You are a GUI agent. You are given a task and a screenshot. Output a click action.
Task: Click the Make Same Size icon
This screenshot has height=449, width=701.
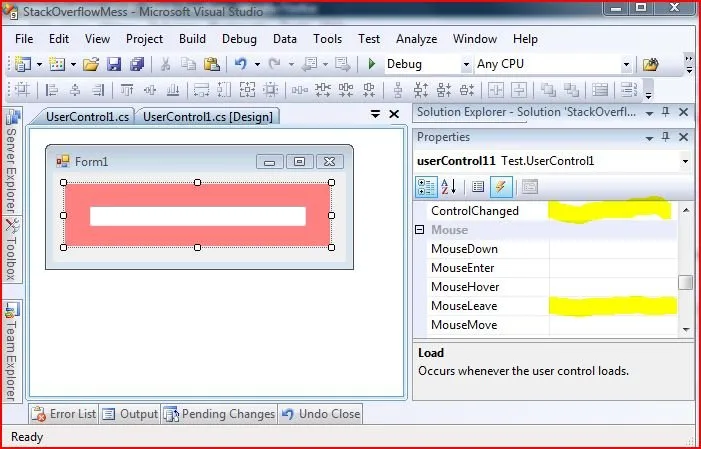coord(247,90)
